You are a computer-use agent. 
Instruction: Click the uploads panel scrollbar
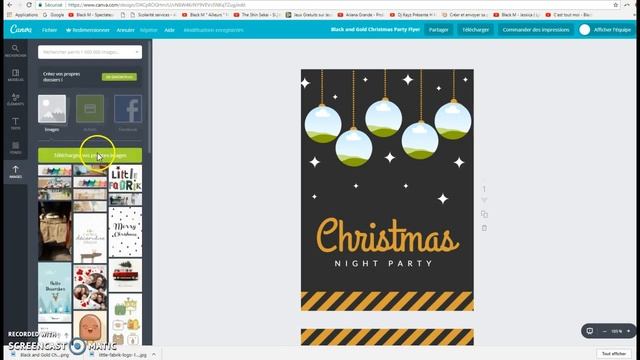pos(150,98)
